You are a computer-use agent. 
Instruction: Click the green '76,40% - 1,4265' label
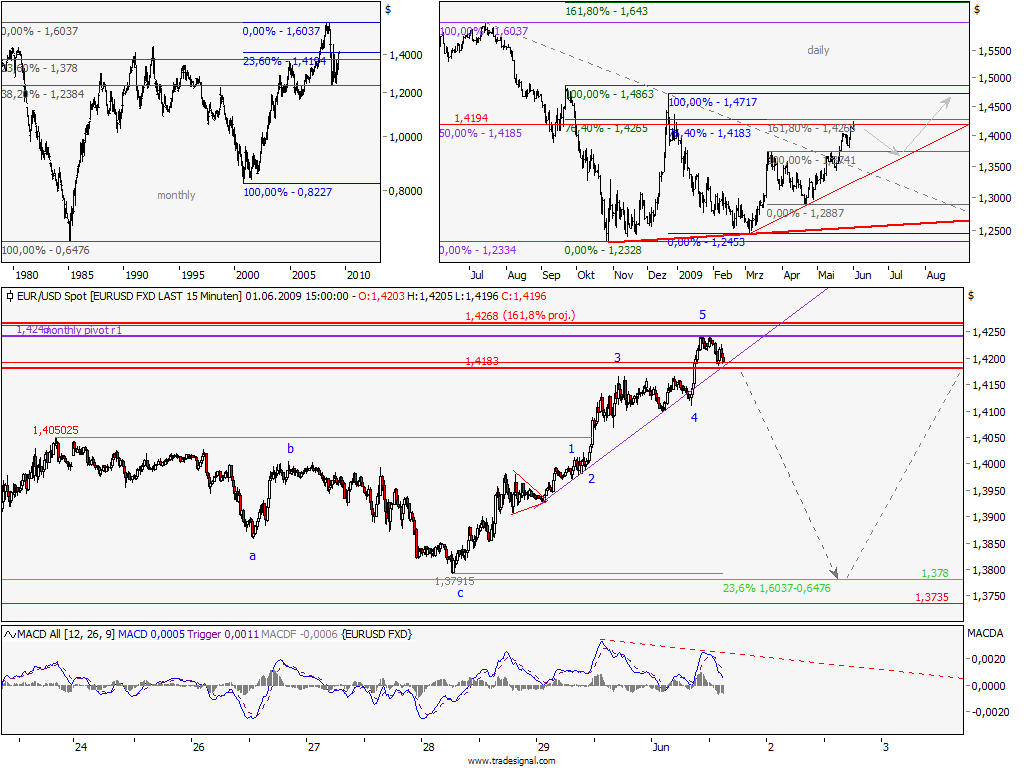click(607, 129)
